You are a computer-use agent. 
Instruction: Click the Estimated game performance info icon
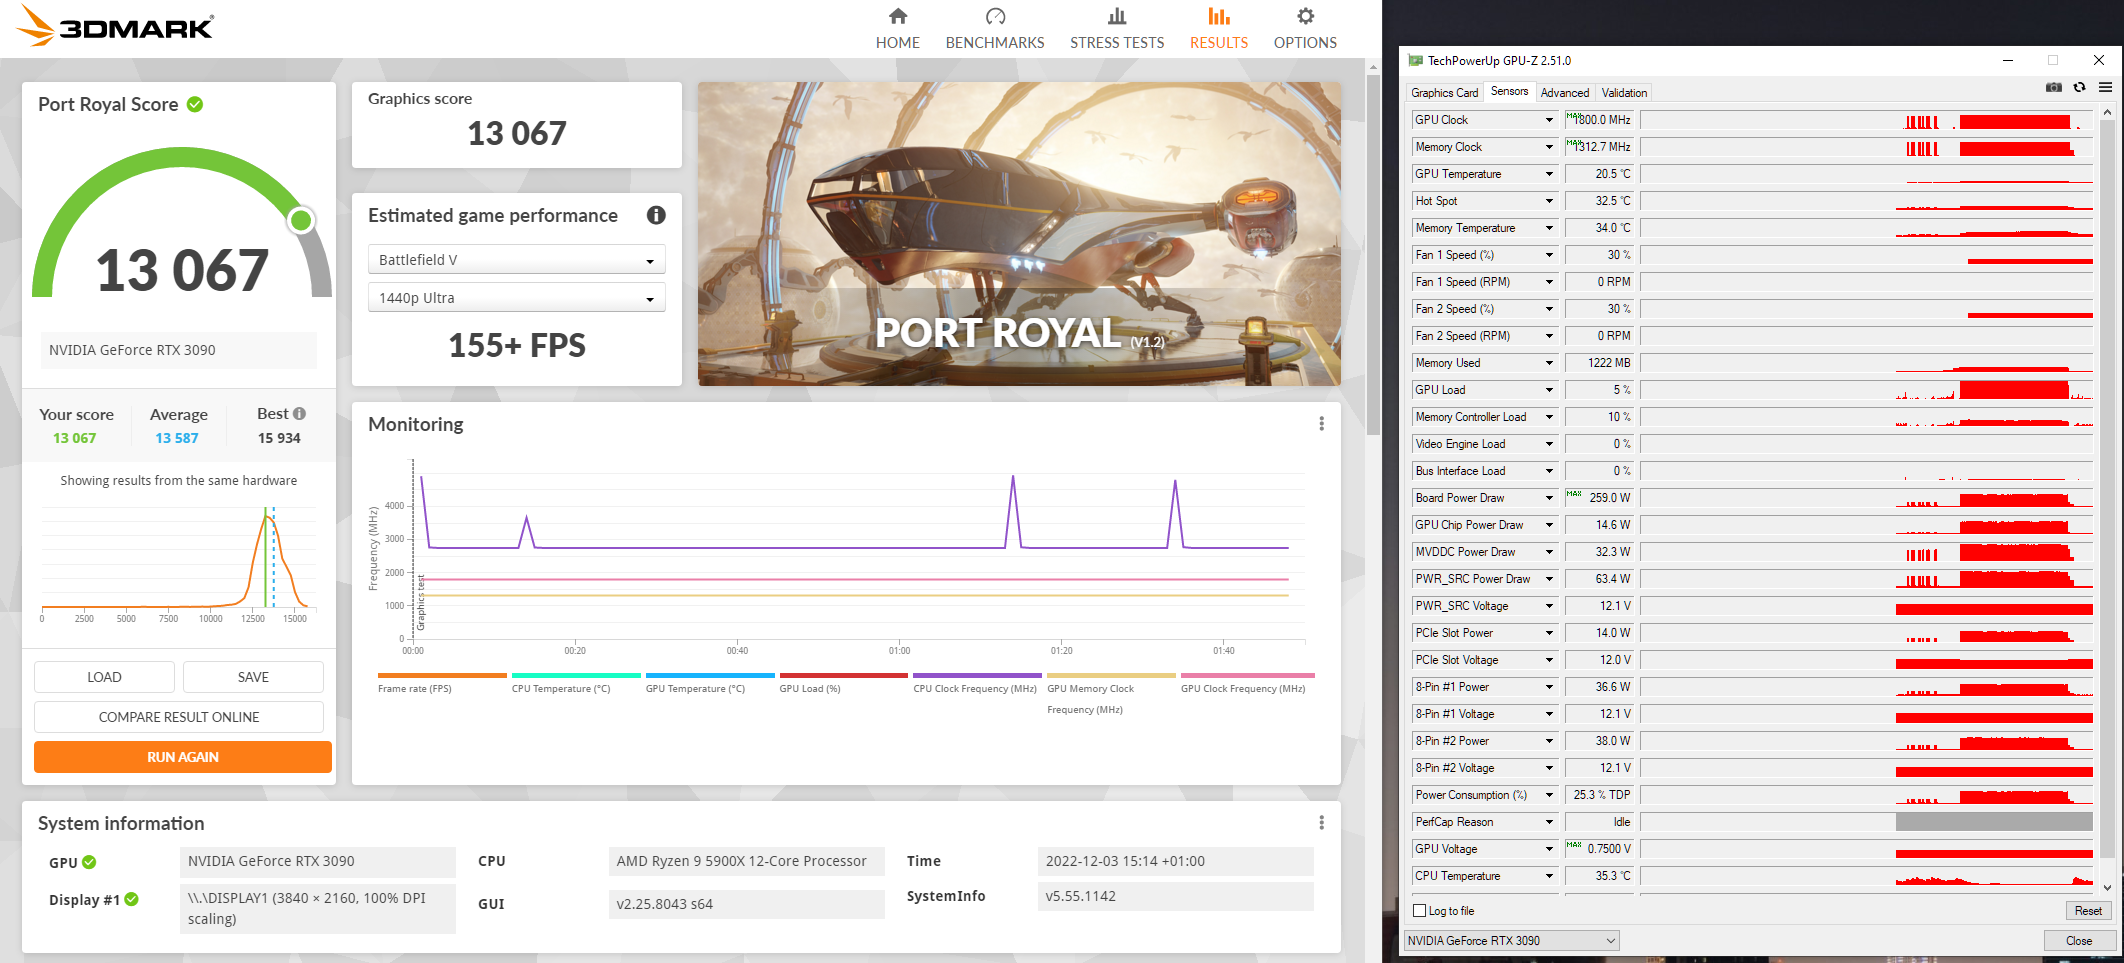(x=656, y=215)
